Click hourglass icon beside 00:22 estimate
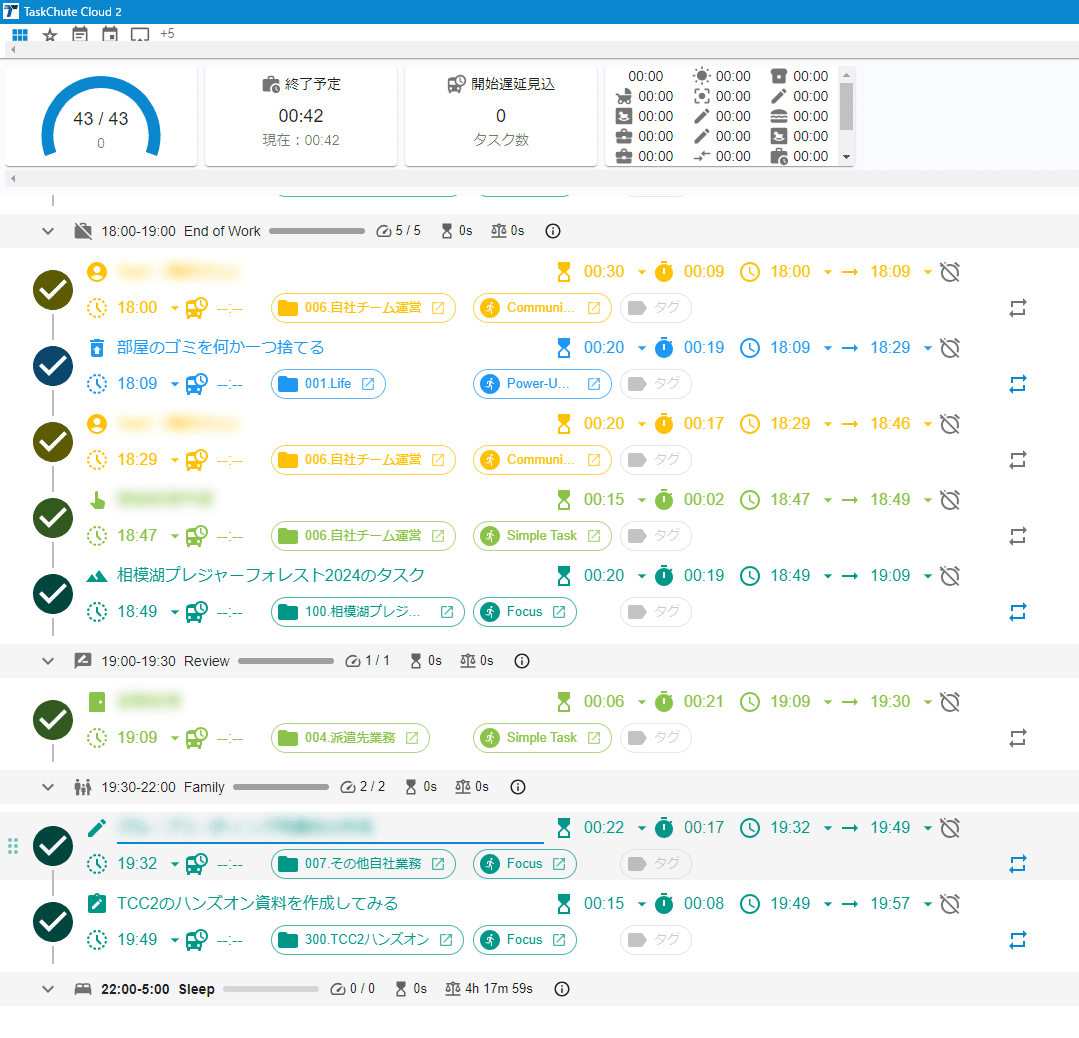This screenshot has width=1079, height=1038. [564, 828]
